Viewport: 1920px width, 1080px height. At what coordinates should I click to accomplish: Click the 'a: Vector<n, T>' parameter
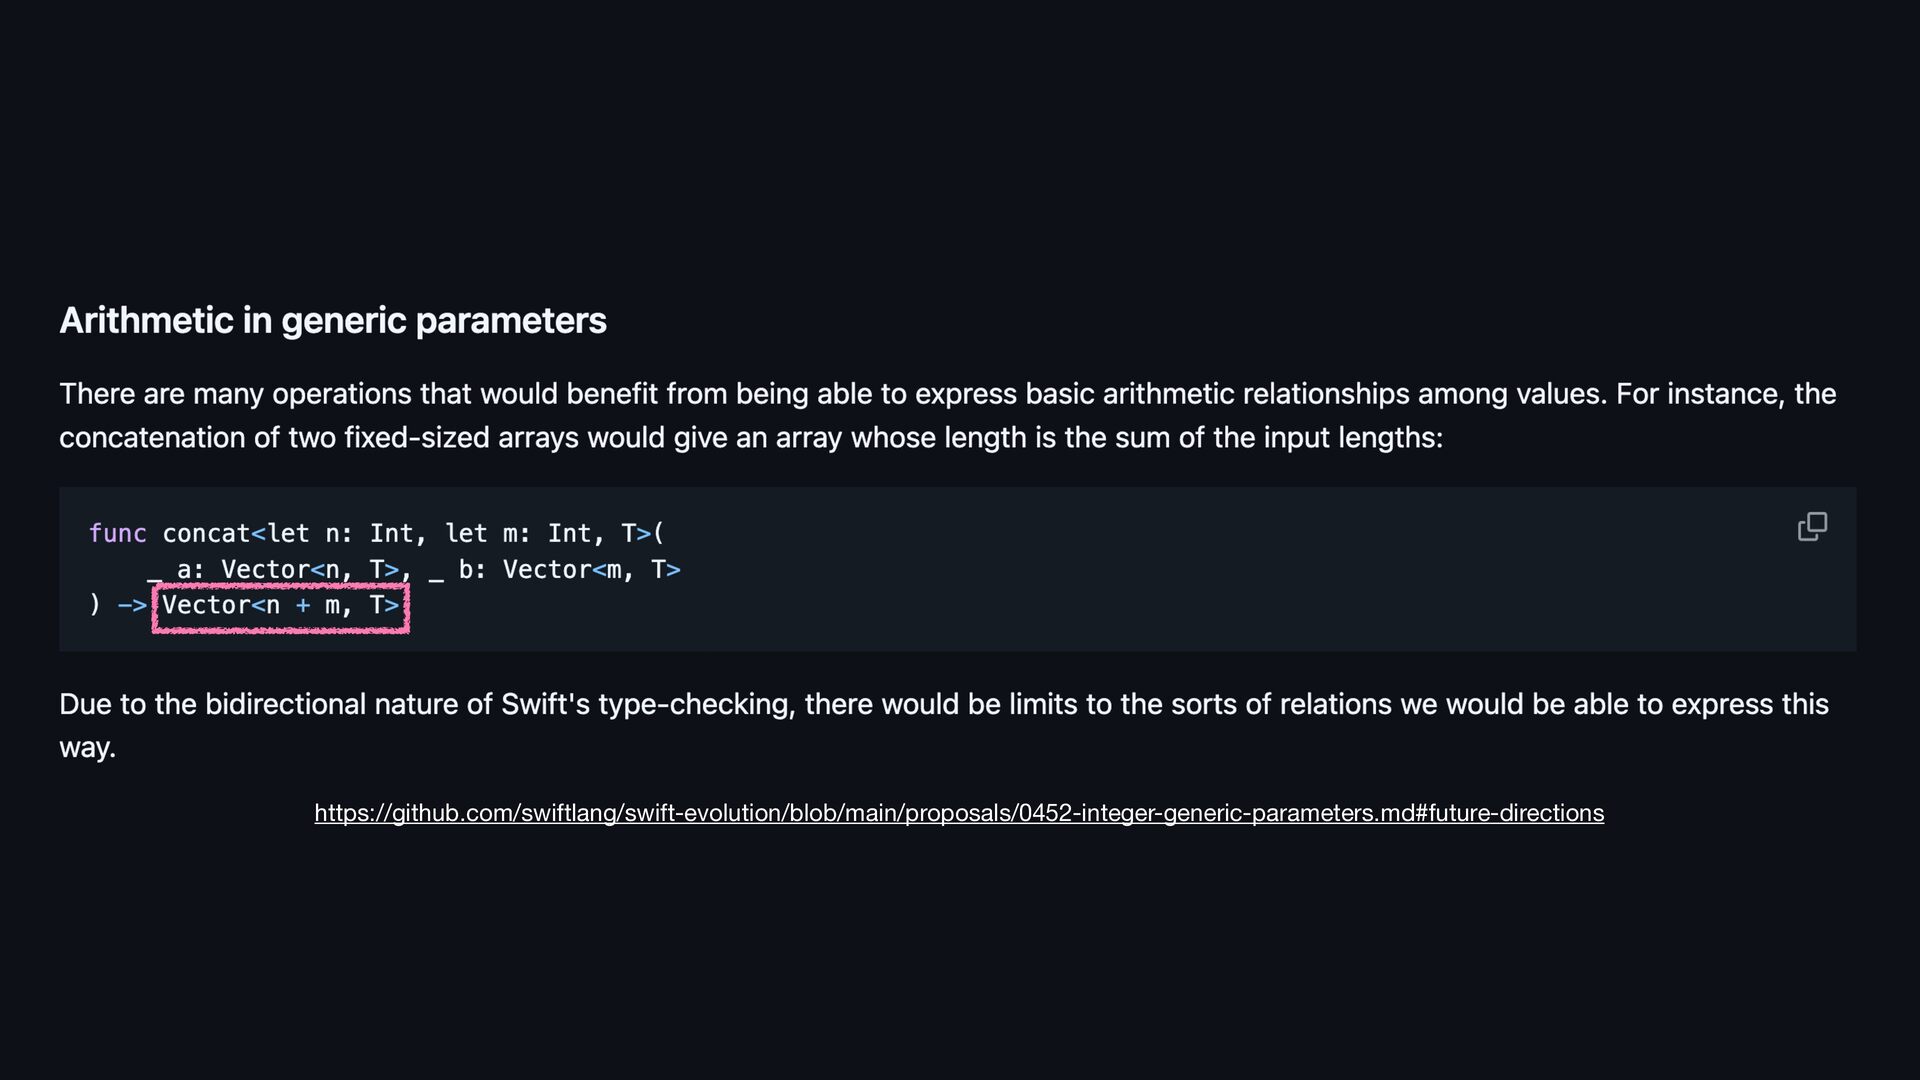pos(288,570)
